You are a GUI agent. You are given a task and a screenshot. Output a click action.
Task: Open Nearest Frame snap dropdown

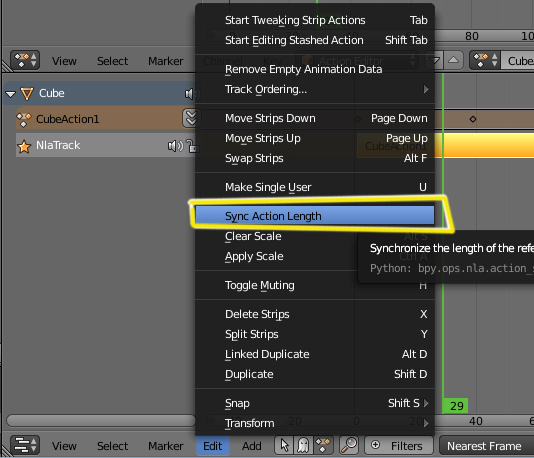[x=486, y=446]
